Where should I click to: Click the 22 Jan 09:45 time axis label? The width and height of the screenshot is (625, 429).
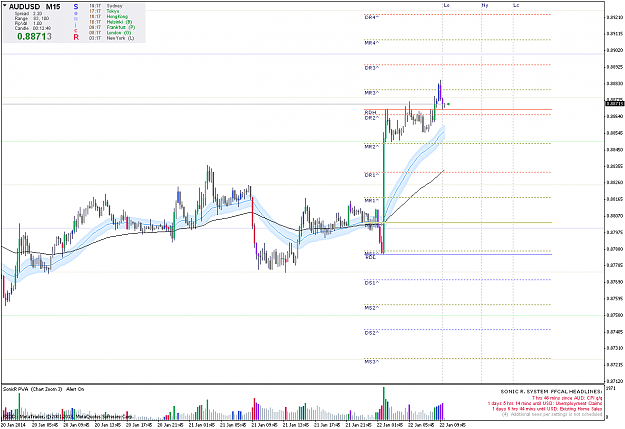tap(453, 425)
